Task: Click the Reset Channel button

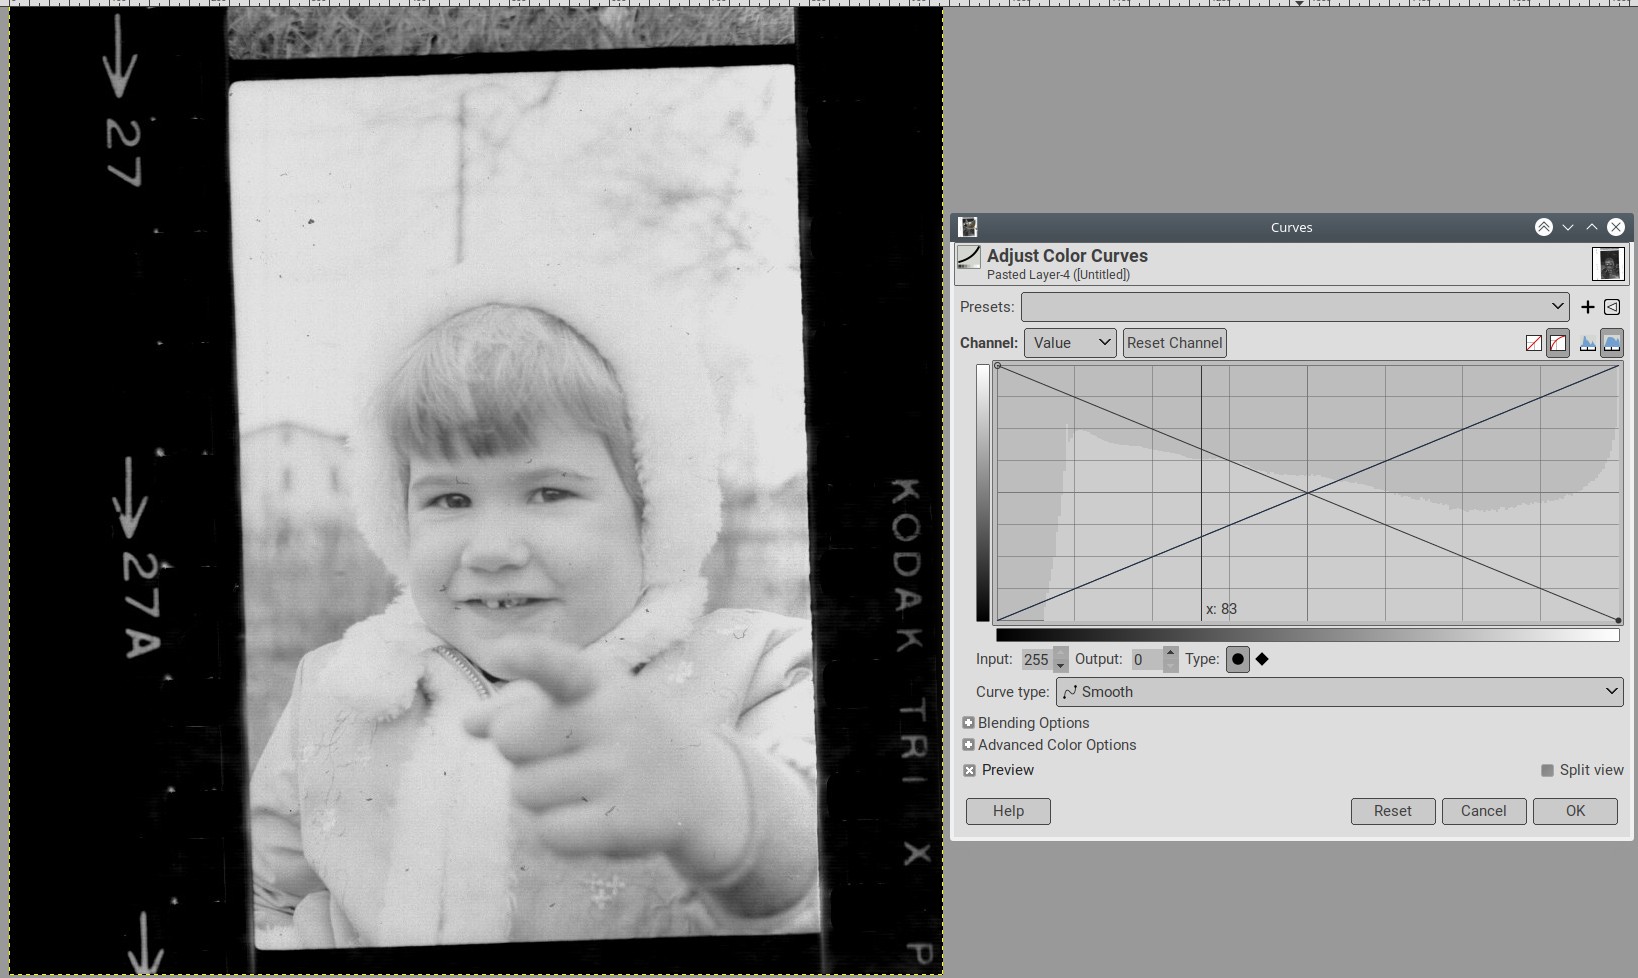Action: click(1174, 343)
